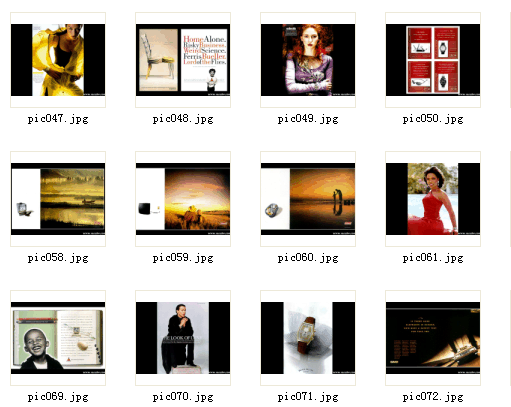The image size is (511, 407).
Task: Select the pic069.jpg file name text
Action: tap(58, 397)
